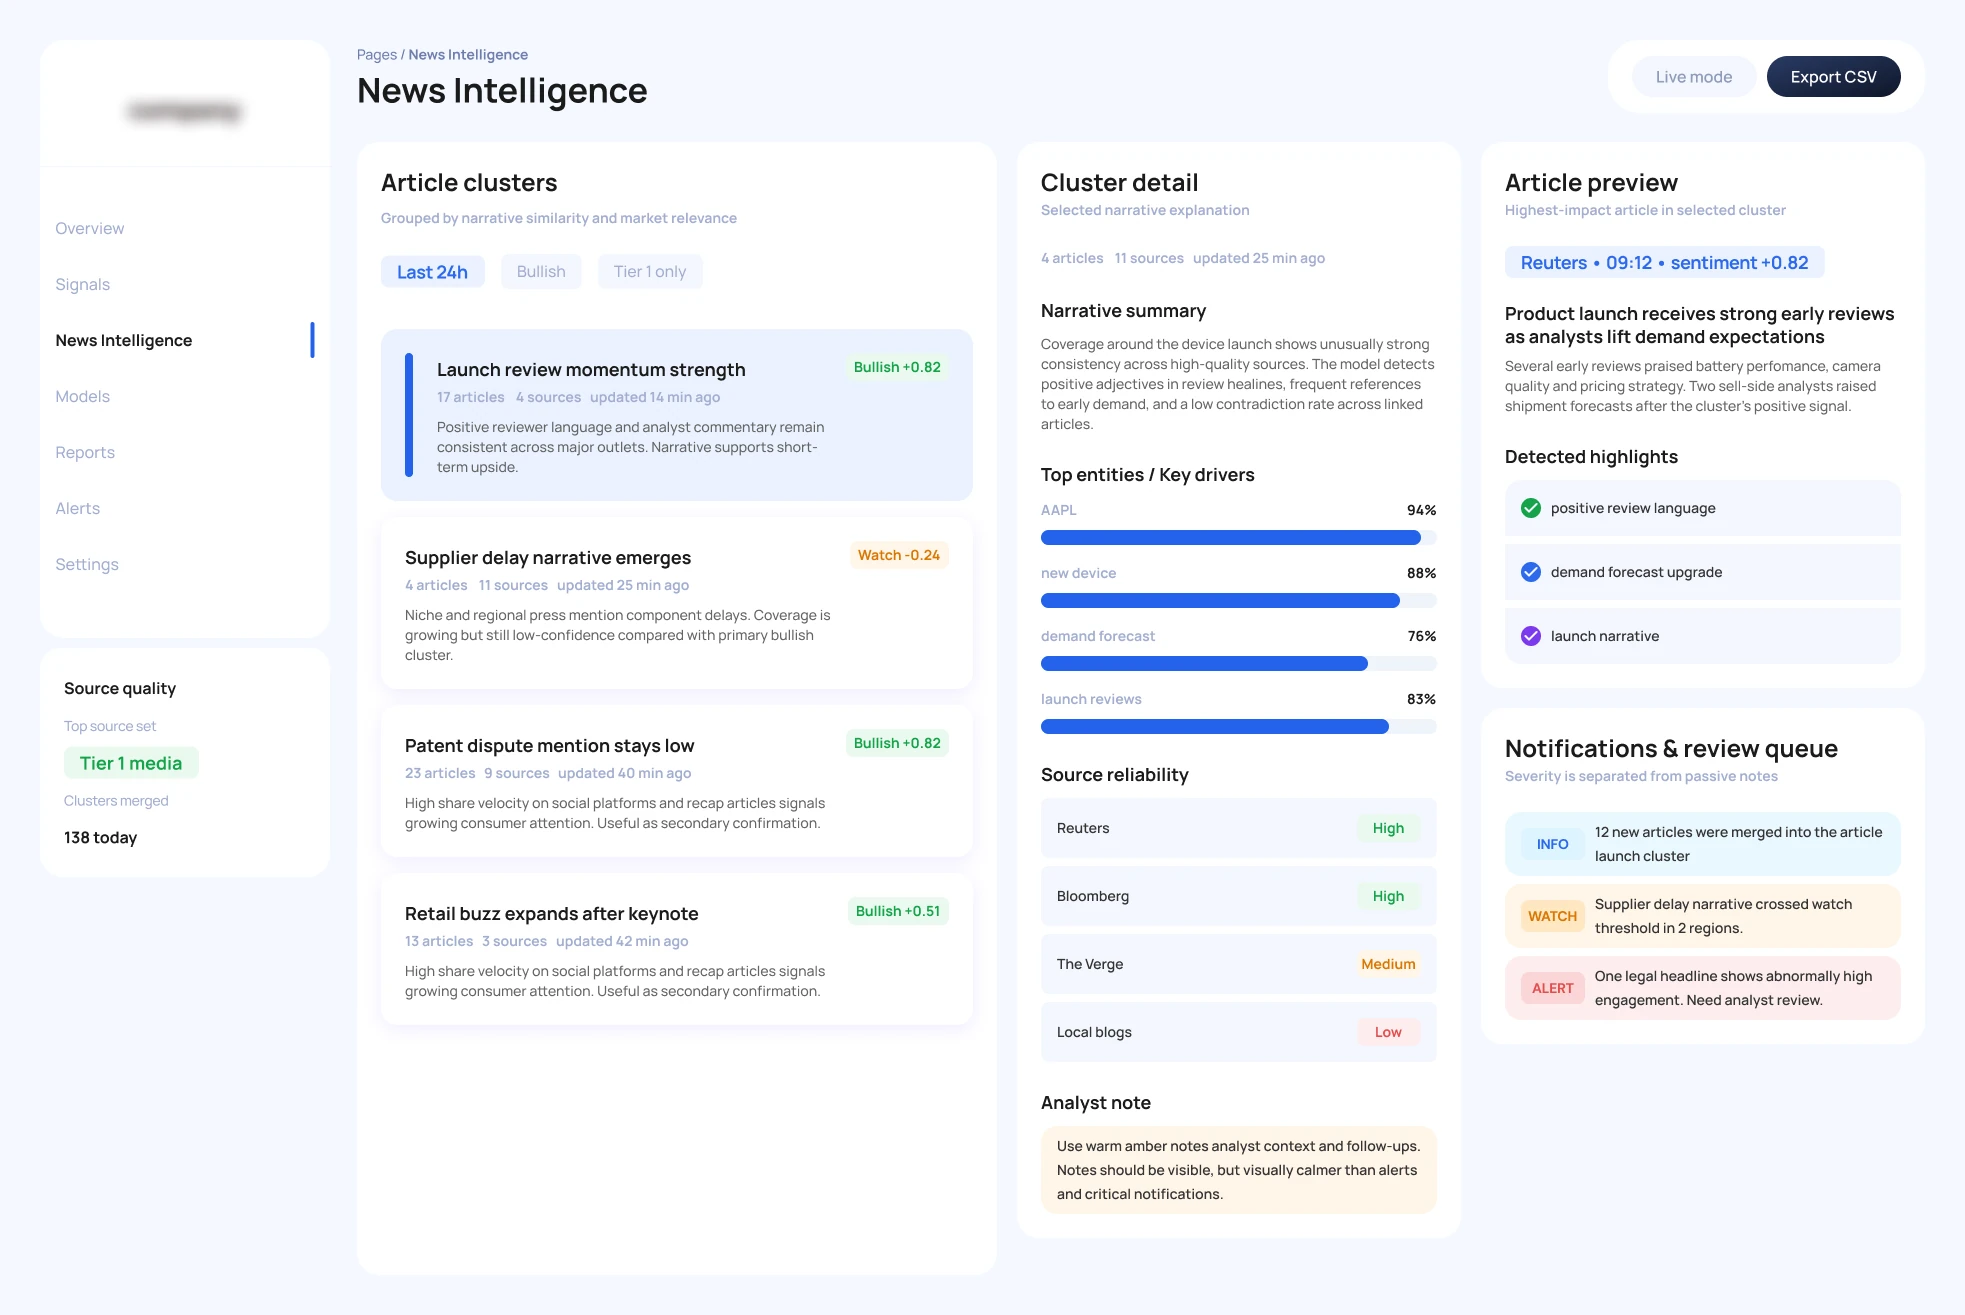Screen dimensions: 1965x1315
Task: Click the green check icon beside positive review language
Action: pyautogui.click(x=1530, y=508)
